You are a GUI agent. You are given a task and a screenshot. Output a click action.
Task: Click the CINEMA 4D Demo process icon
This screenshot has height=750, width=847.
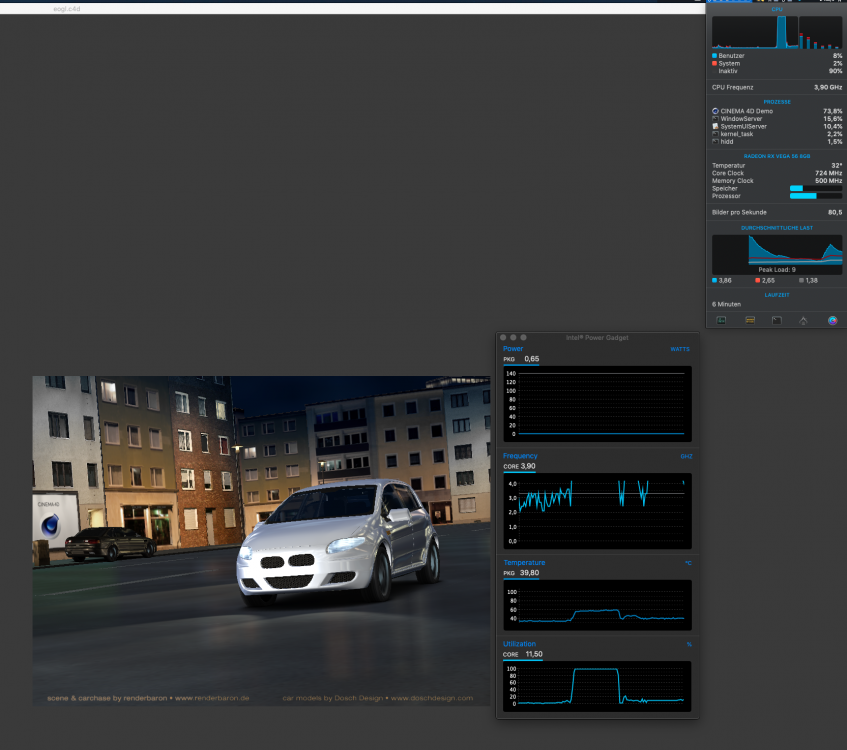pyautogui.click(x=715, y=111)
